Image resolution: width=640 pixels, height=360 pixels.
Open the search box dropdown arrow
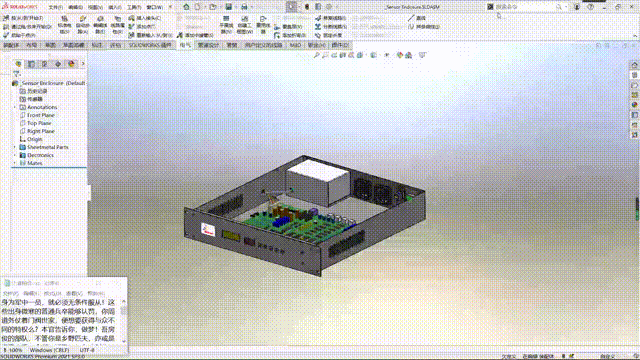[566, 7]
